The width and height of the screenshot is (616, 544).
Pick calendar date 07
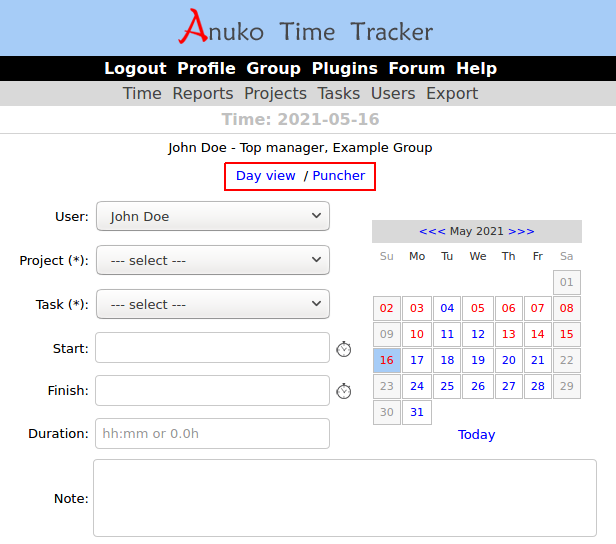[537, 308]
